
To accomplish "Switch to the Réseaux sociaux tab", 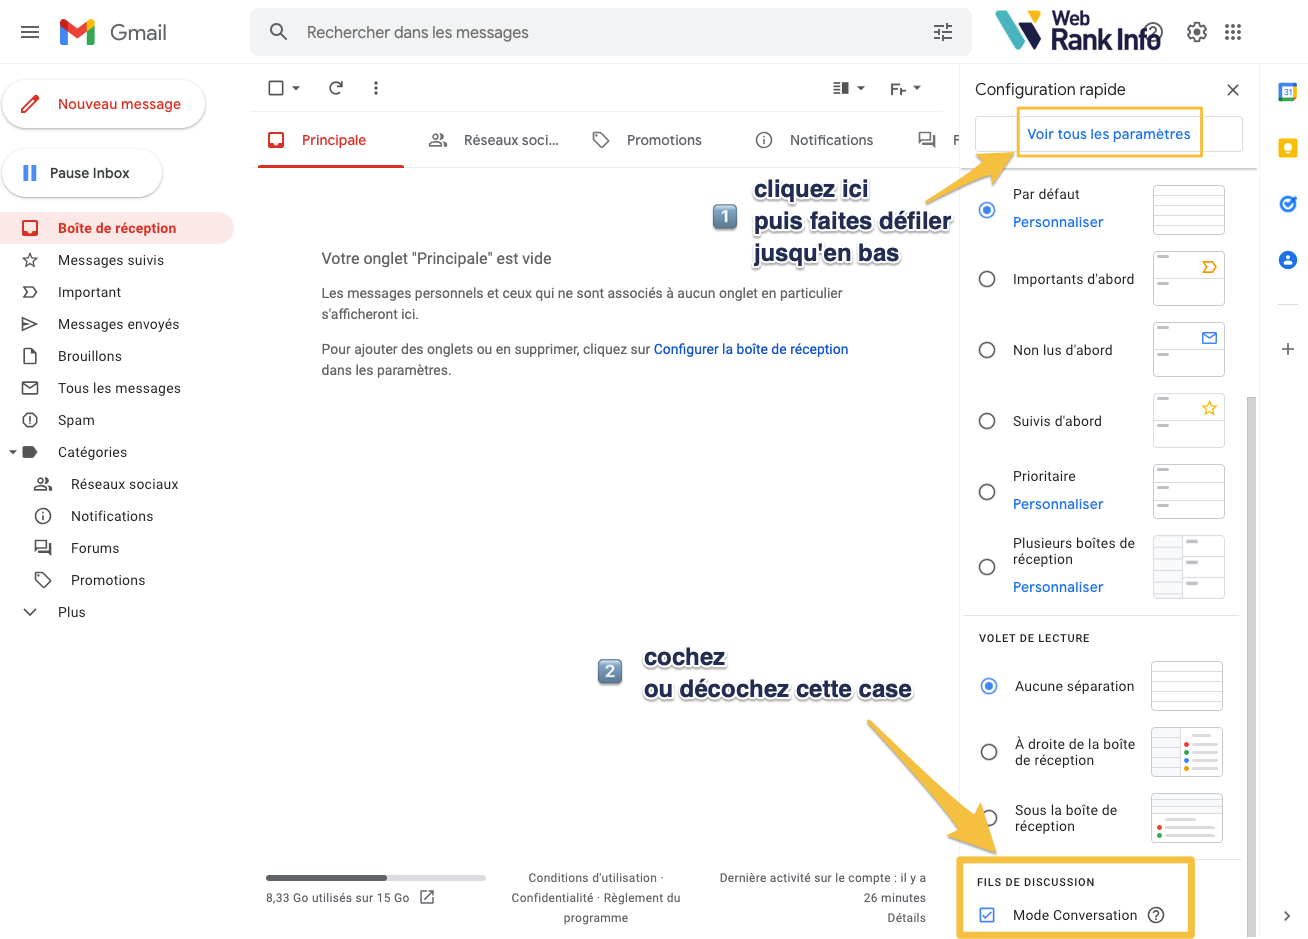I will 494,140.
